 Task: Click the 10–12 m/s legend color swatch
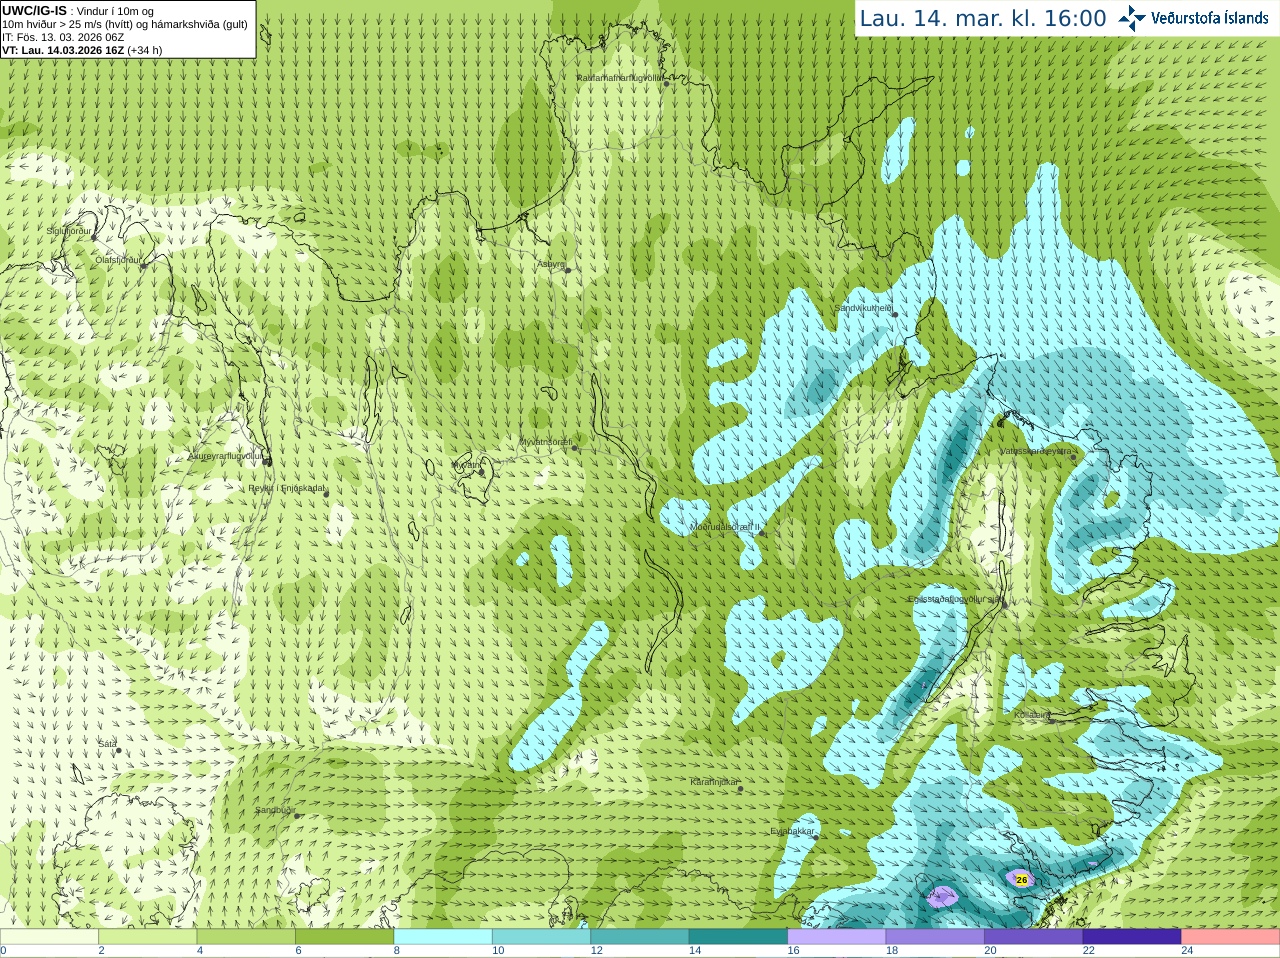541,937
